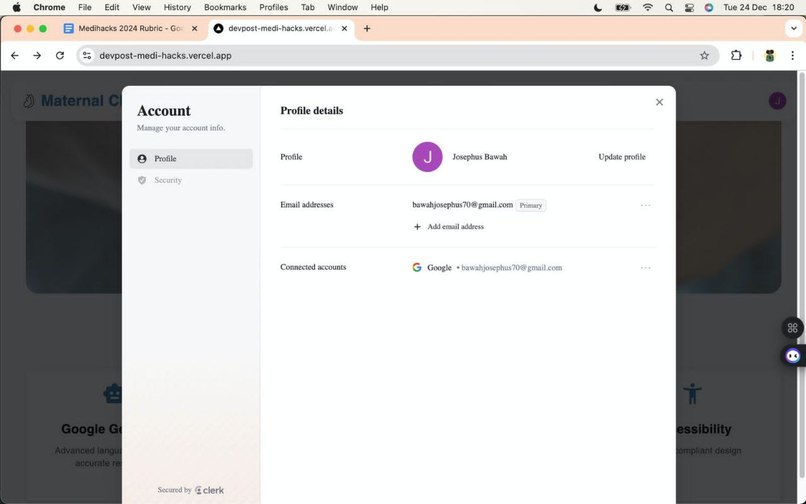This screenshot has width=806, height=504.
Task: Click the Google logo in connected accounts
Action: (417, 267)
